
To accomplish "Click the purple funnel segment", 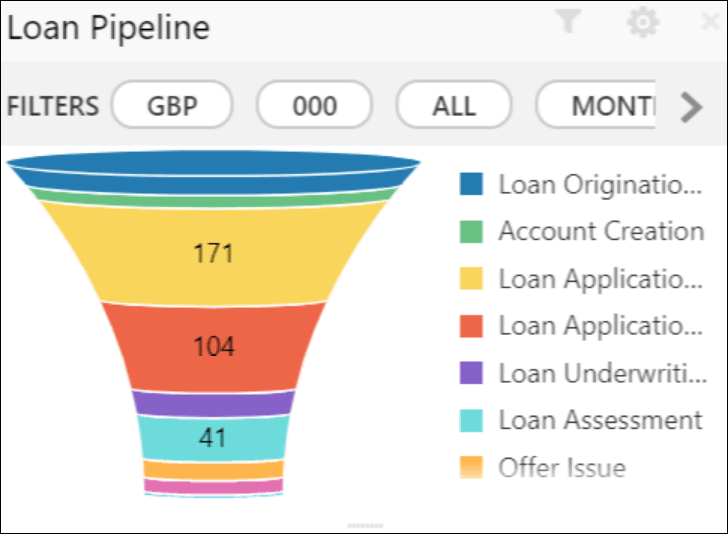I will (213, 403).
